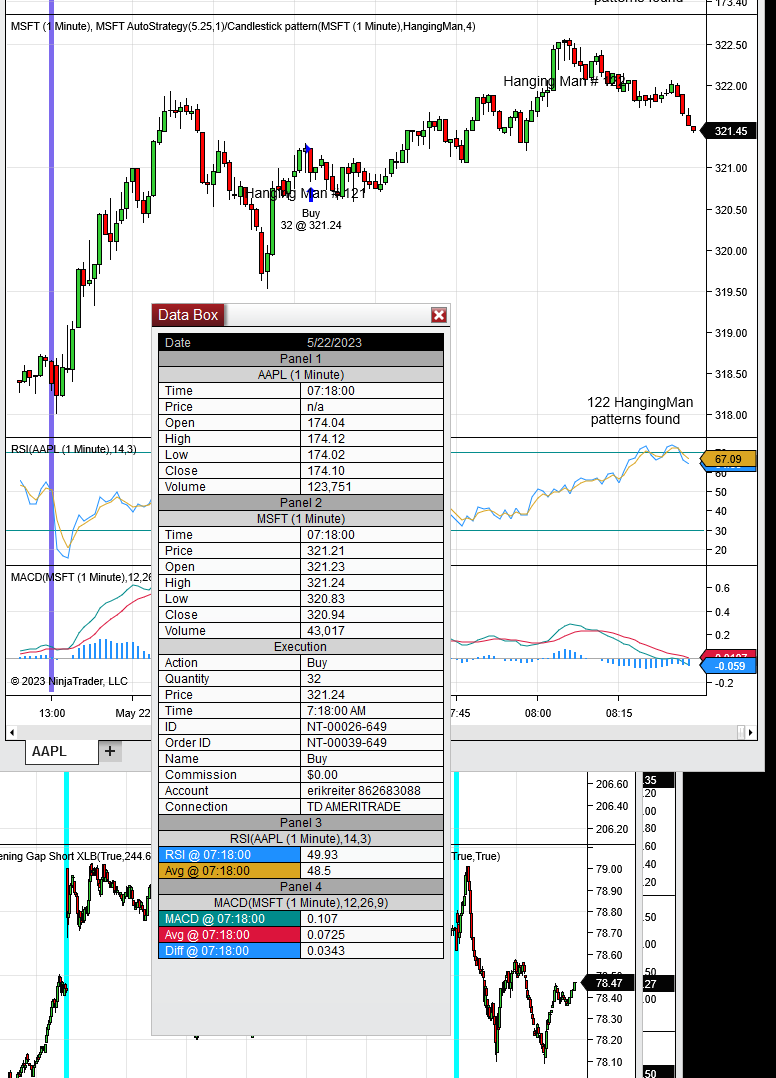This screenshot has width=776, height=1078.
Task: Click the Panel 1 header row
Action: pos(301,358)
